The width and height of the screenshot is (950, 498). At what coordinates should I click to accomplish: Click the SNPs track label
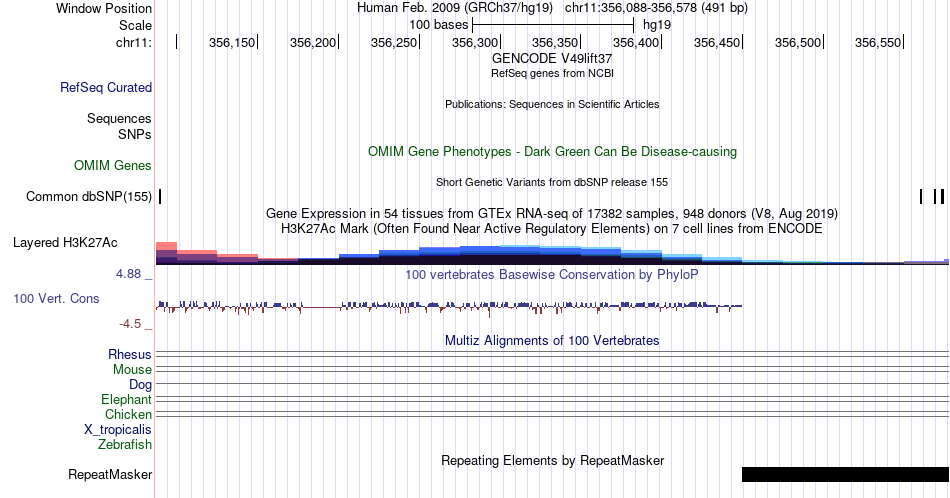point(135,134)
